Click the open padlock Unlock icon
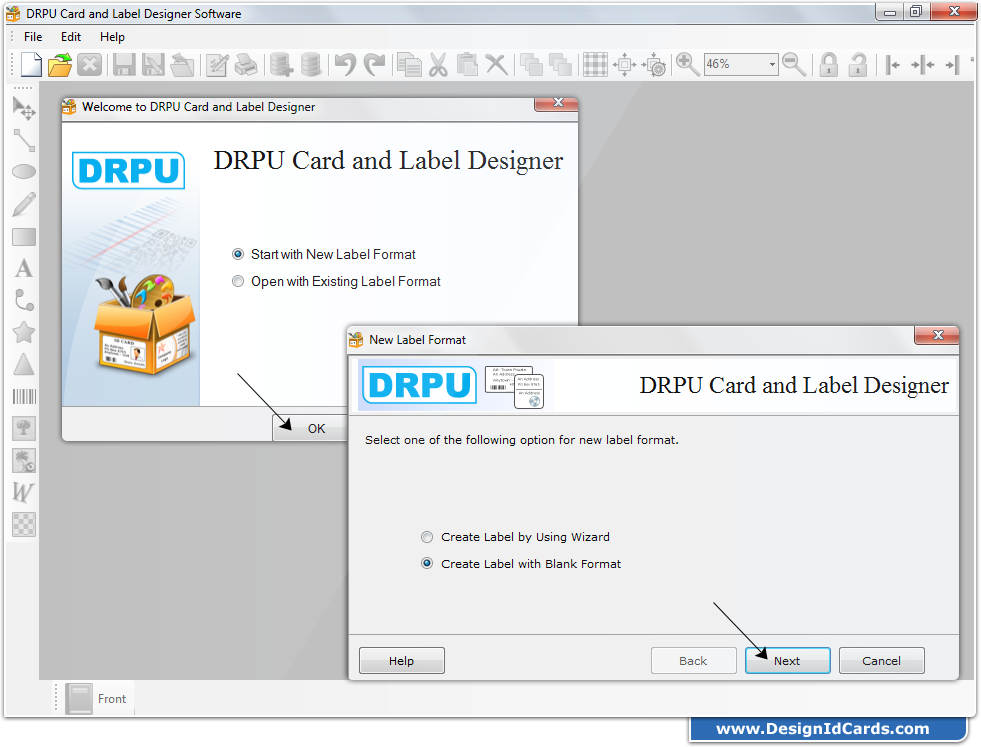 pyautogui.click(x=858, y=64)
